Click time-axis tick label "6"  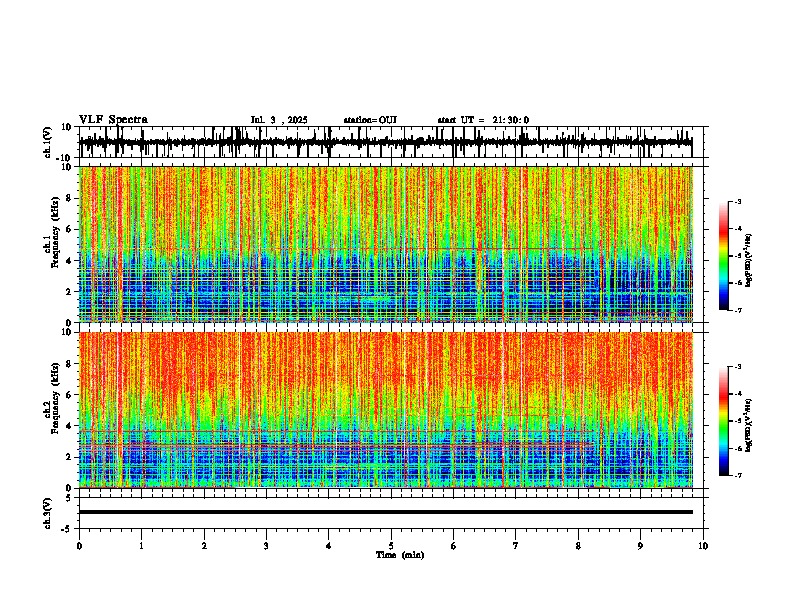pyautogui.click(x=454, y=546)
